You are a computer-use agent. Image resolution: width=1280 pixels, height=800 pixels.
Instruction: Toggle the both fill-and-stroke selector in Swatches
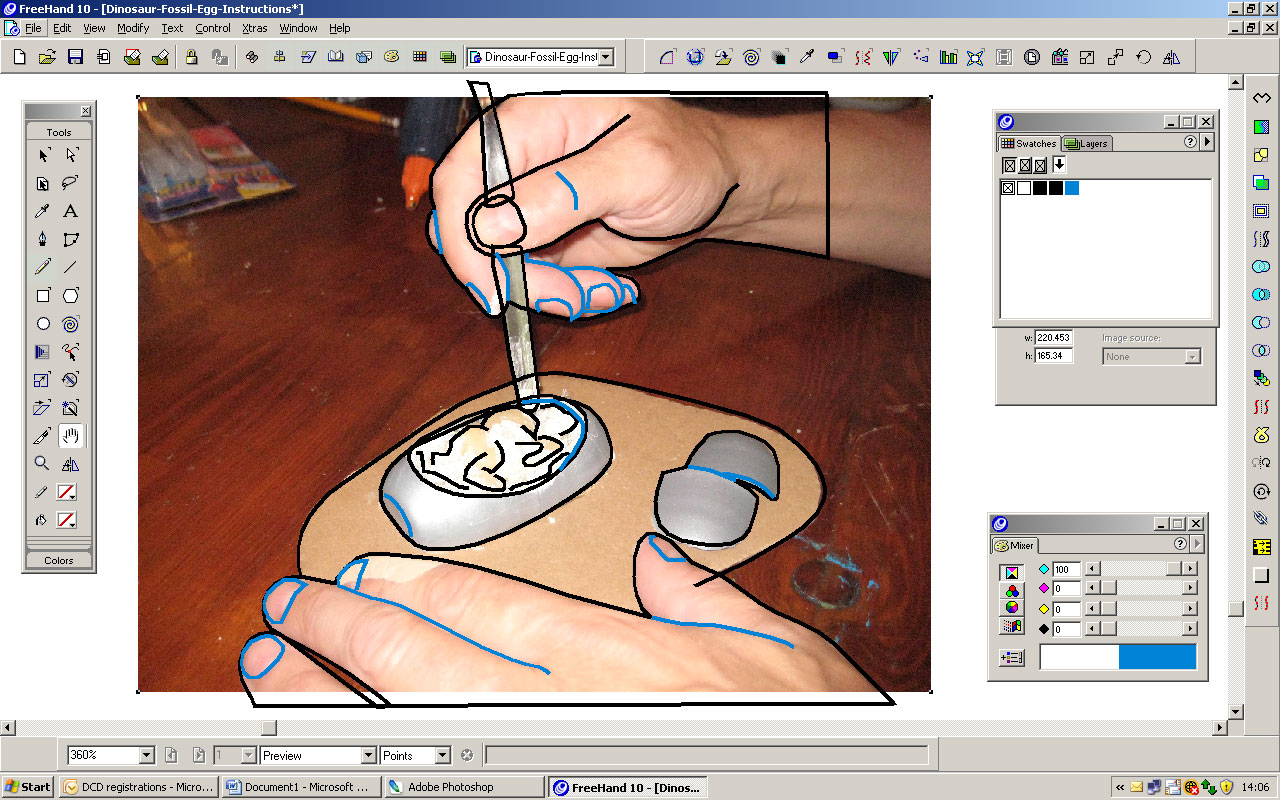tap(1040, 165)
